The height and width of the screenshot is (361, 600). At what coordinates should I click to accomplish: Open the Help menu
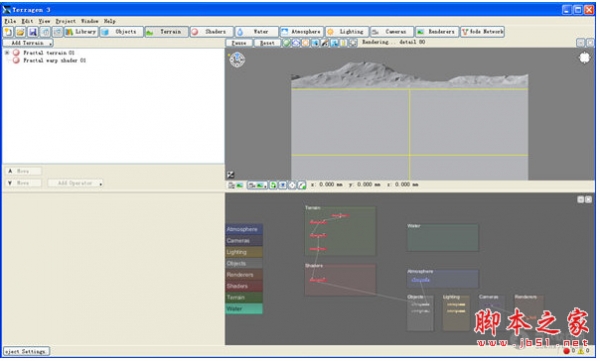click(109, 21)
